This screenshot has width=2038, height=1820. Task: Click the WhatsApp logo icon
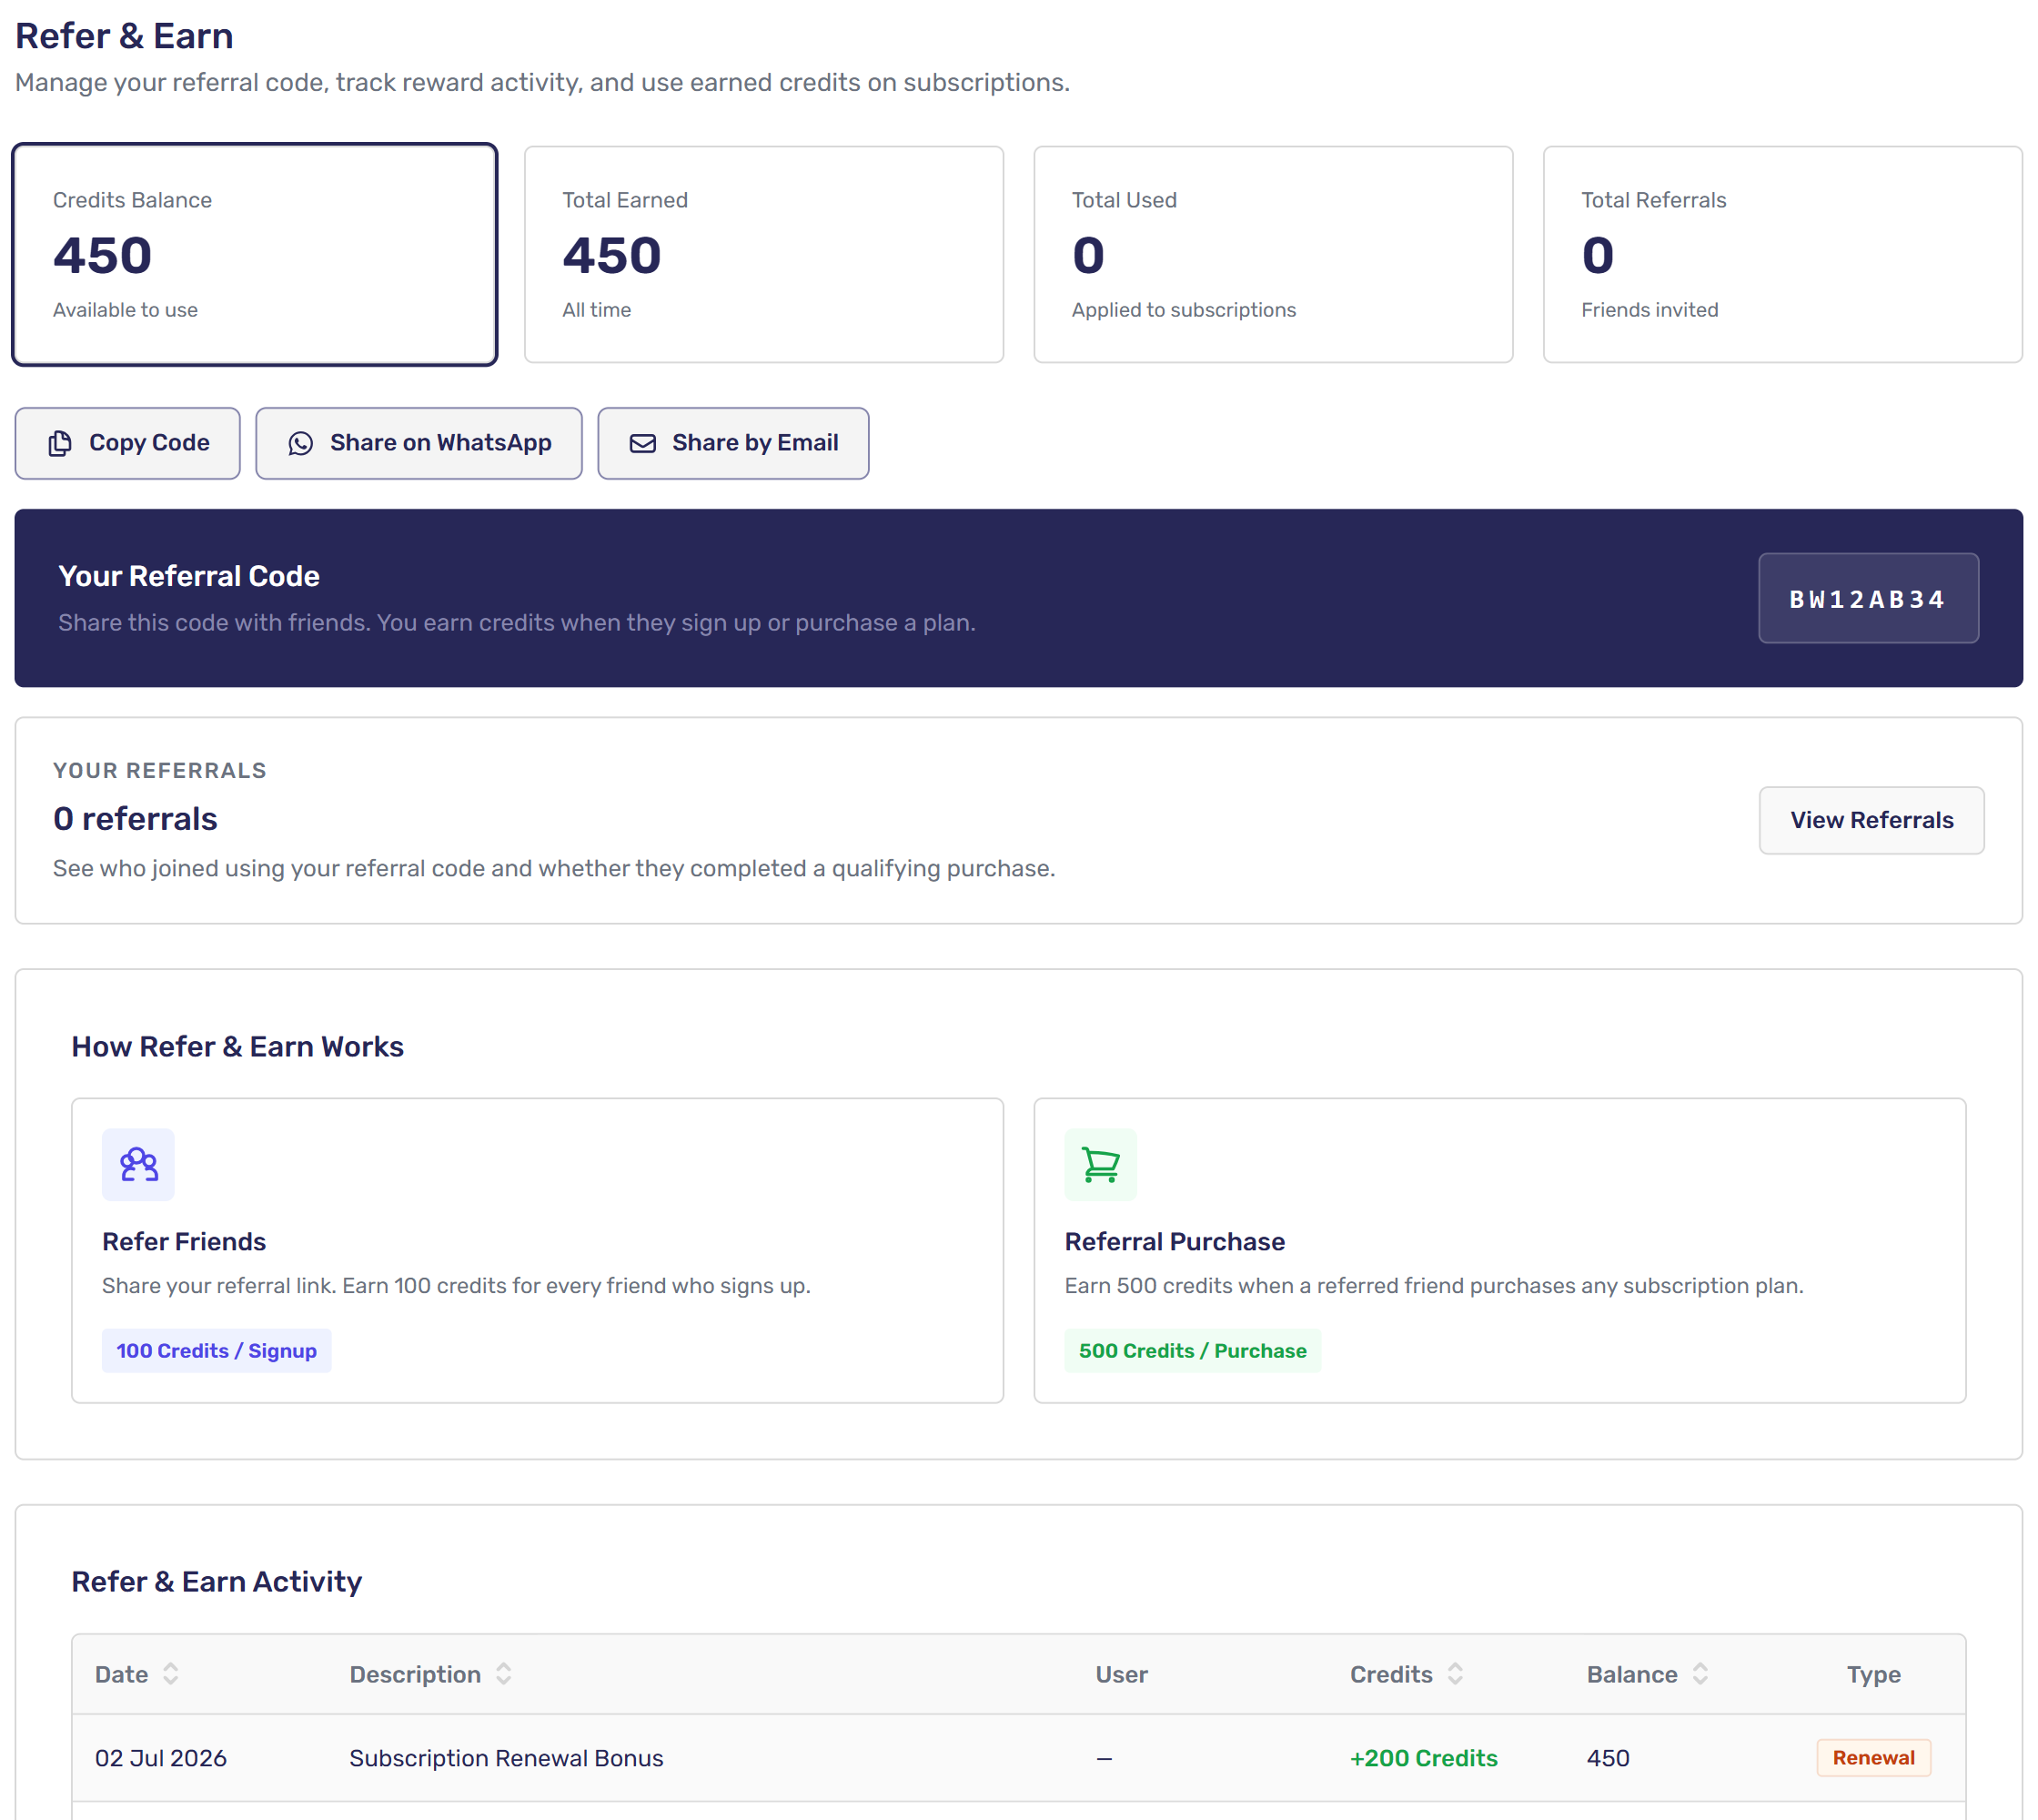click(301, 443)
